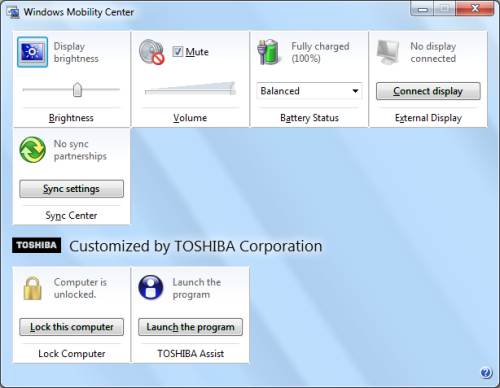This screenshot has height=388, width=500.
Task: Click 'No sync partnerships' text
Action: click(80, 150)
